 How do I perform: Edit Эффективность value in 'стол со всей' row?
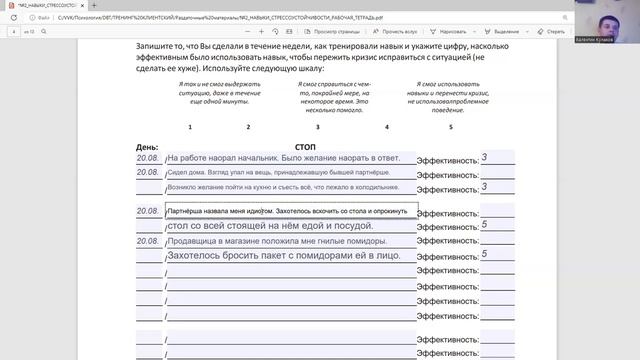tap(497, 225)
